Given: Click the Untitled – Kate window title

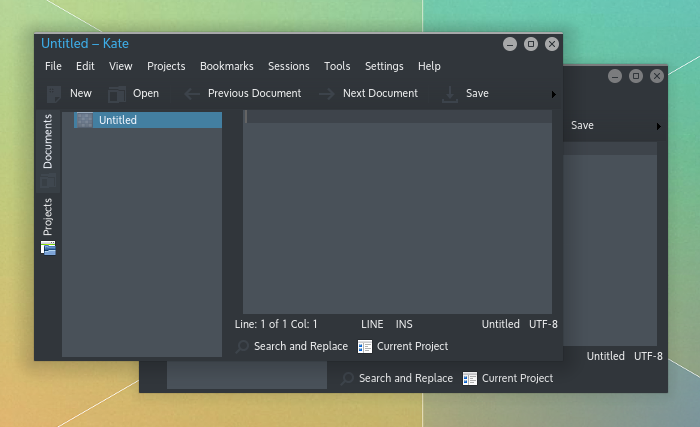Looking at the screenshot, I should 85,44.
